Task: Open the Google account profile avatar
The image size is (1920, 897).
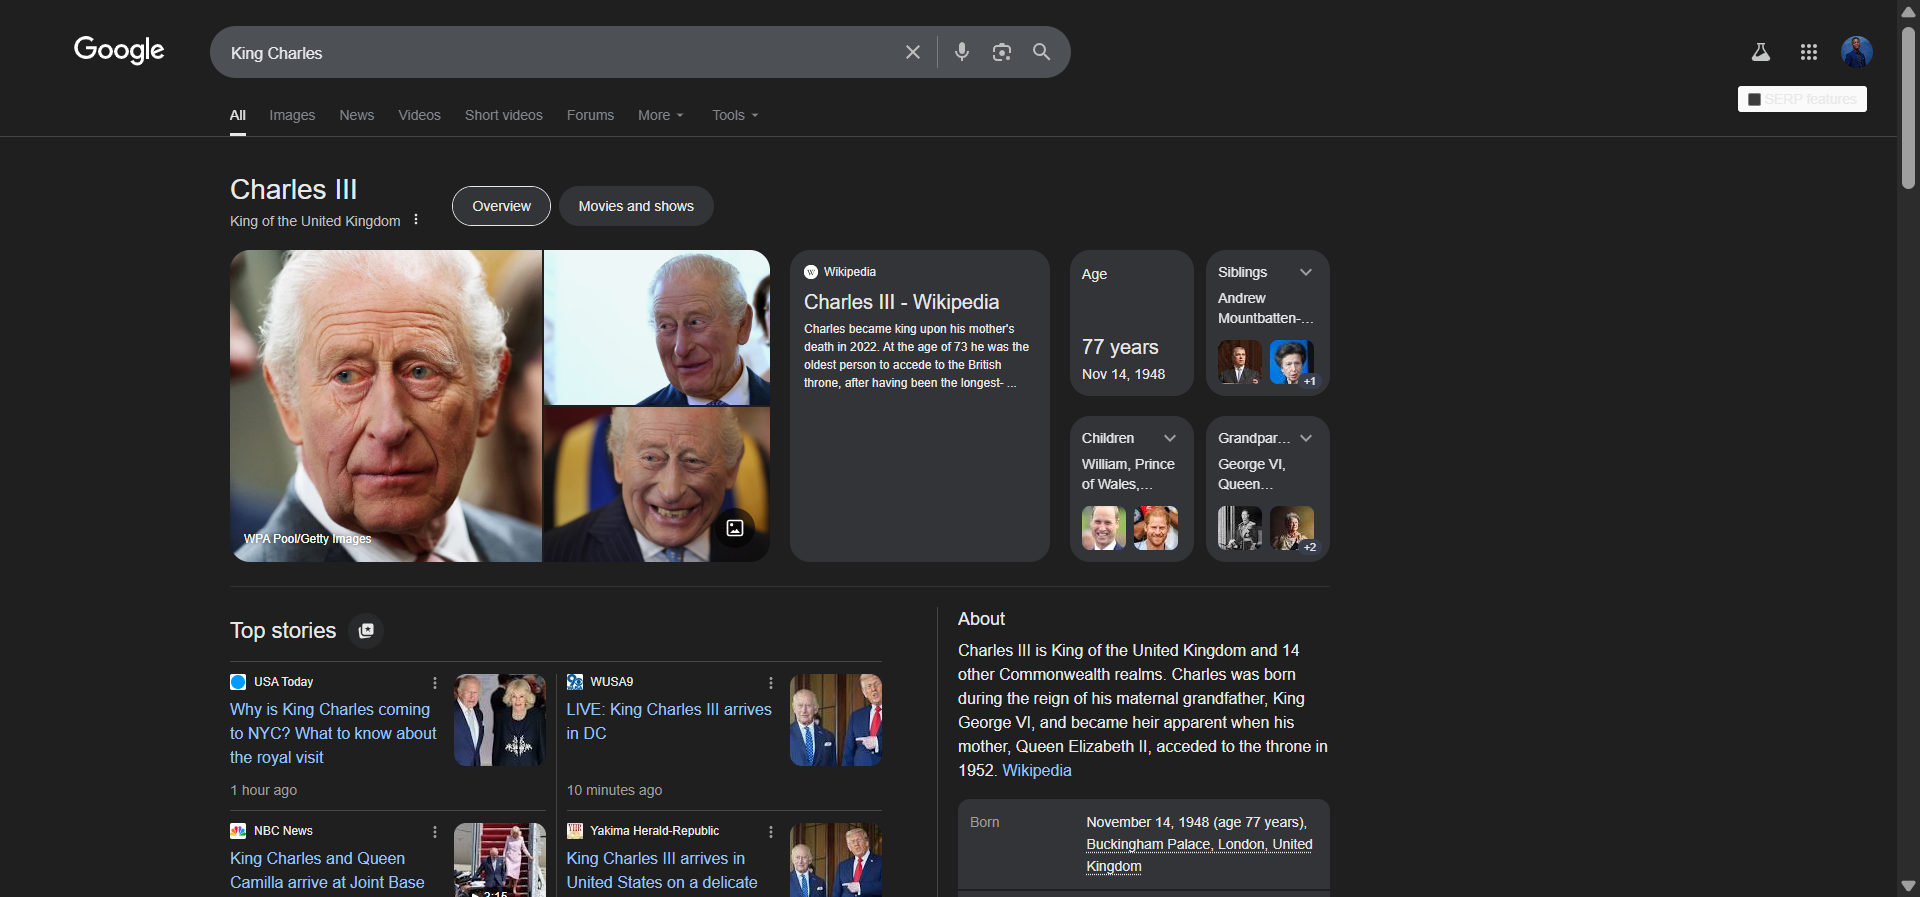Action: pos(1856,52)
